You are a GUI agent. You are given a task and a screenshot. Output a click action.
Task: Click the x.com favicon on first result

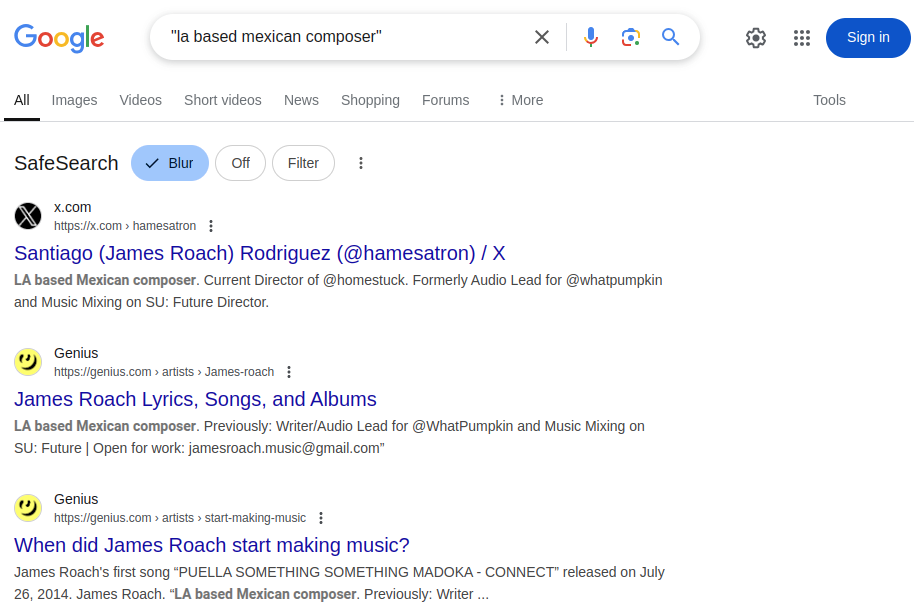(x=28, y=216)
